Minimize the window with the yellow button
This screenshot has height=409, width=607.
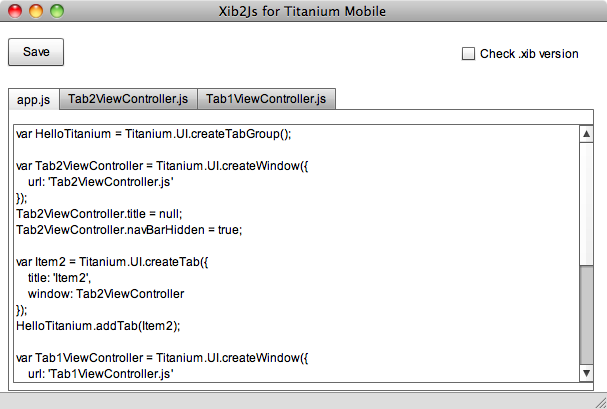(36, 11)
